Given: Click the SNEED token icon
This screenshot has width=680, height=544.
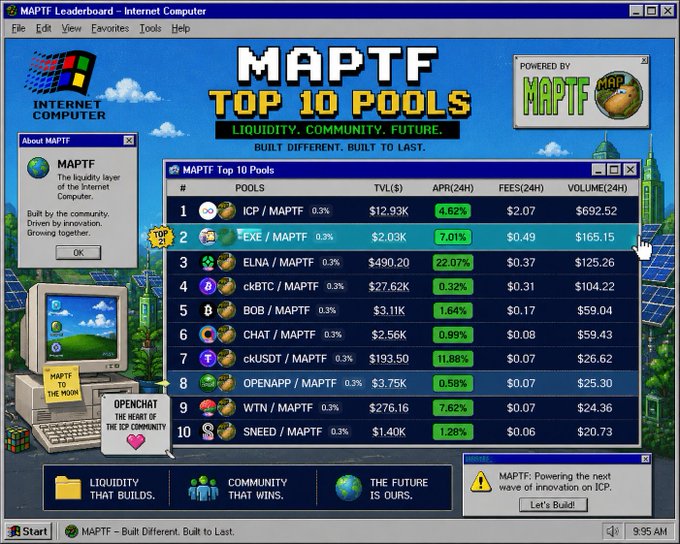Looking at the screenshot, I should tap(207, 432).
